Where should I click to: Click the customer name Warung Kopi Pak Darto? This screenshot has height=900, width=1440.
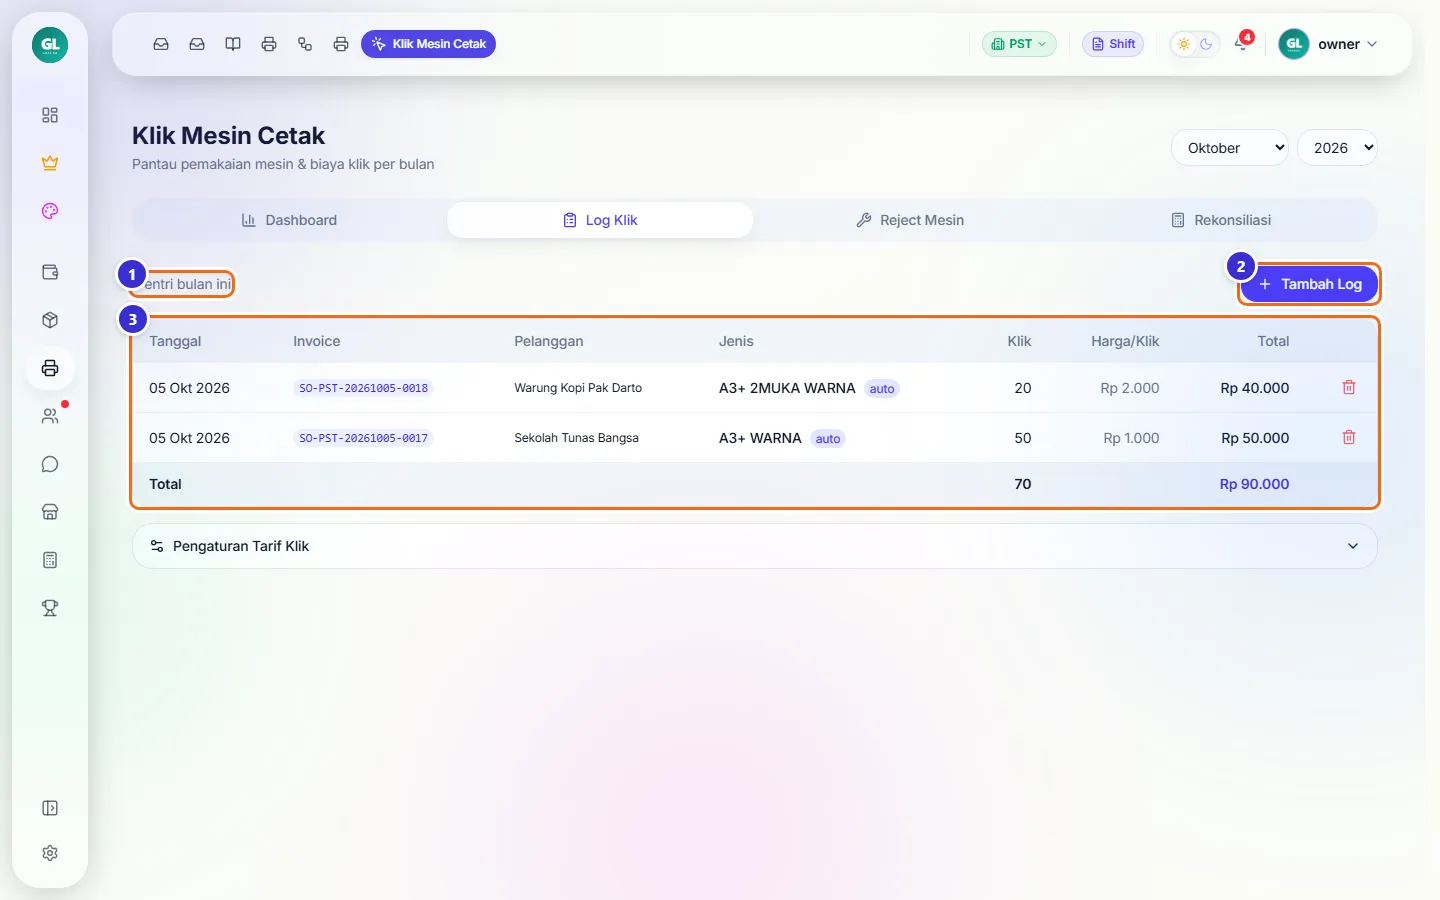click(578, 388)
